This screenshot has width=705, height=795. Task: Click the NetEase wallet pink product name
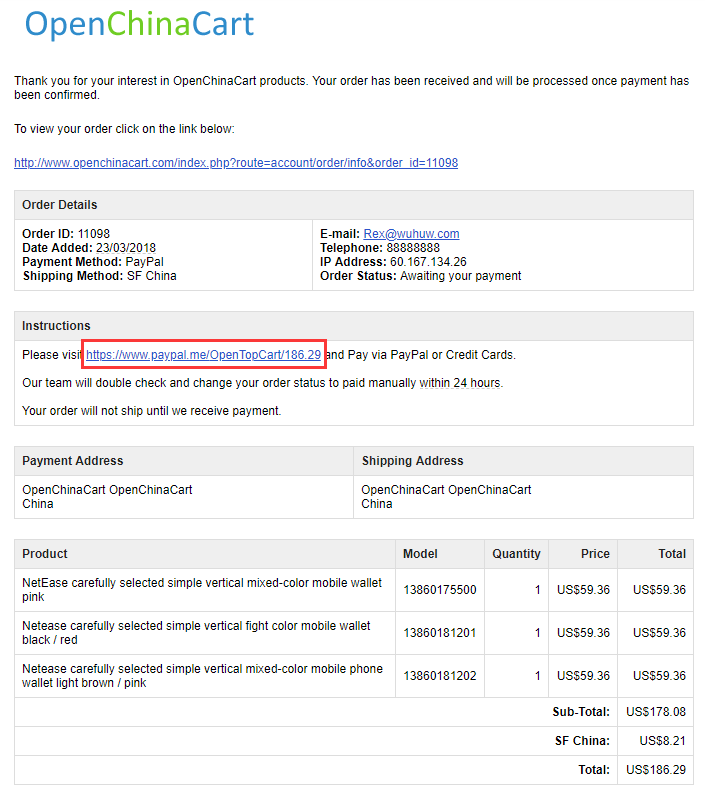(x=202, y=590)
